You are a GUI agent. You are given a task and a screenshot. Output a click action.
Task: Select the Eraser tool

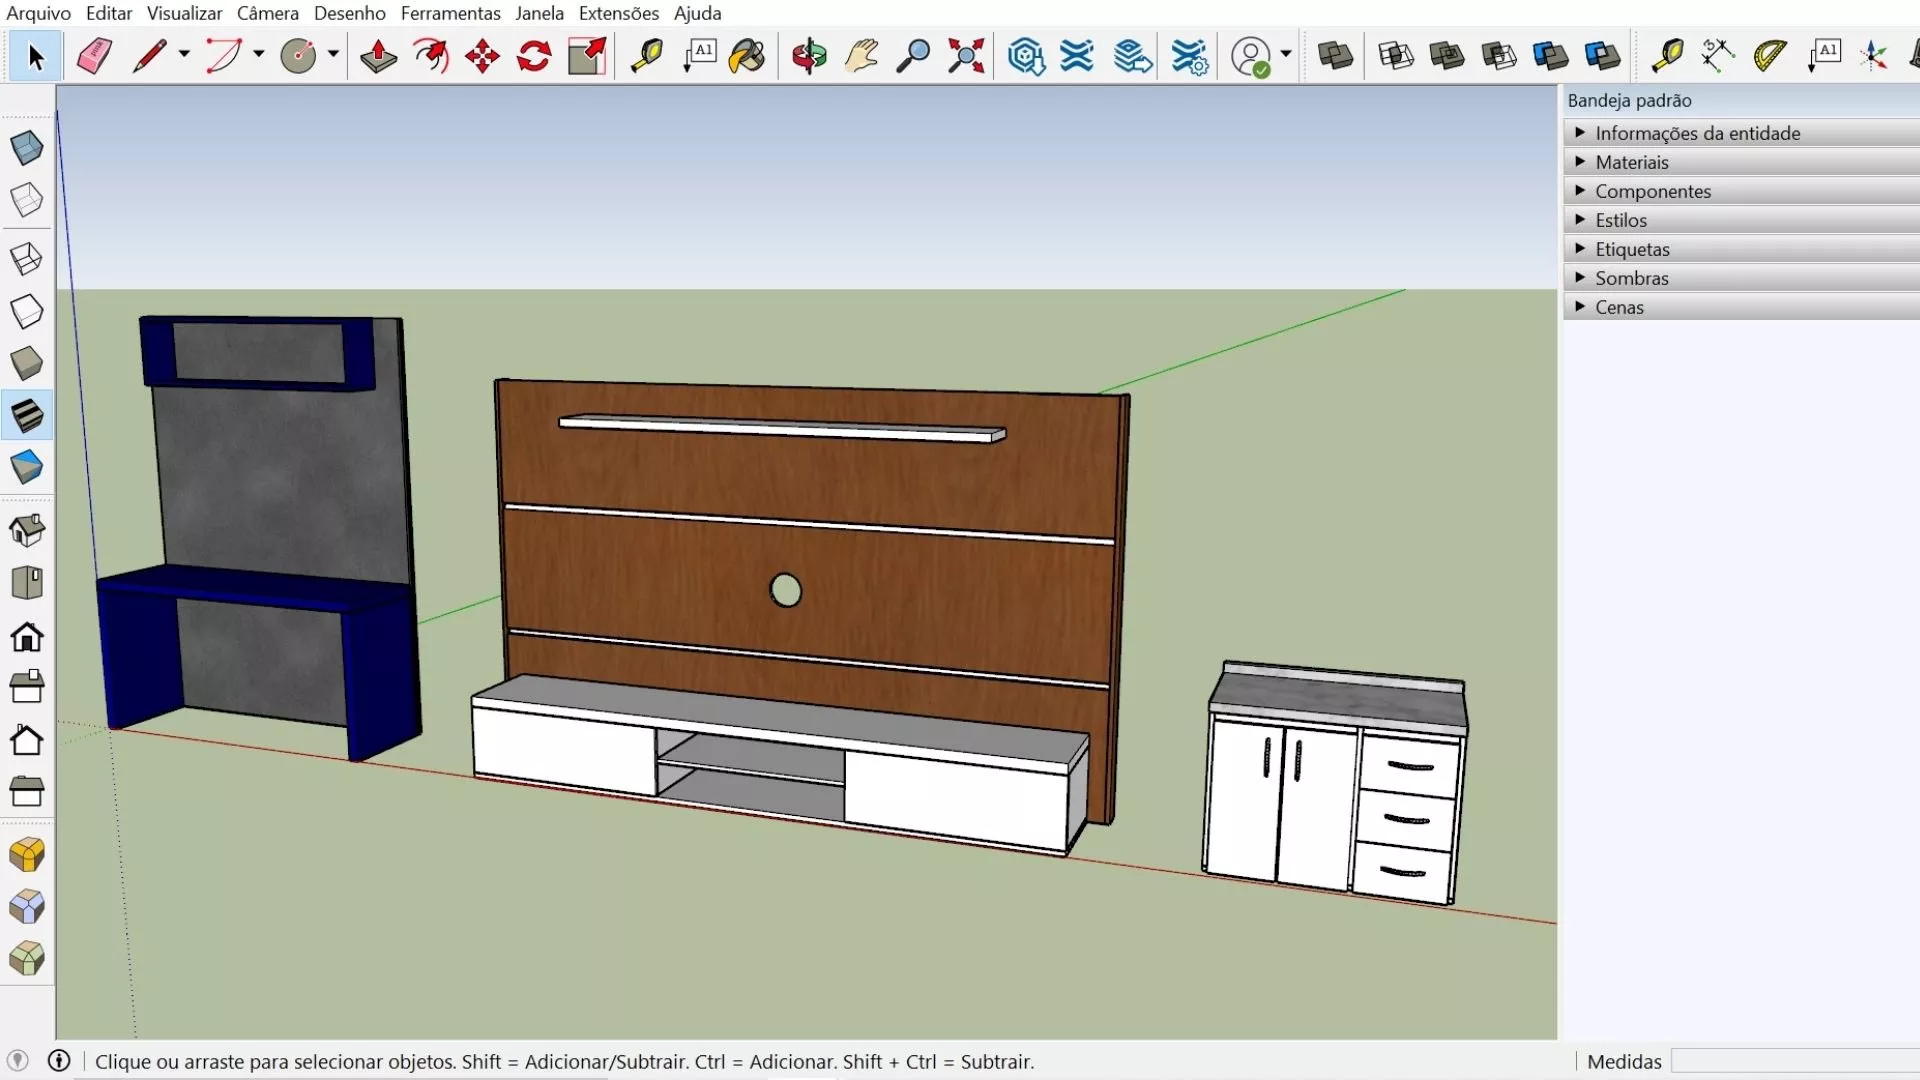(x=94, y=56)
